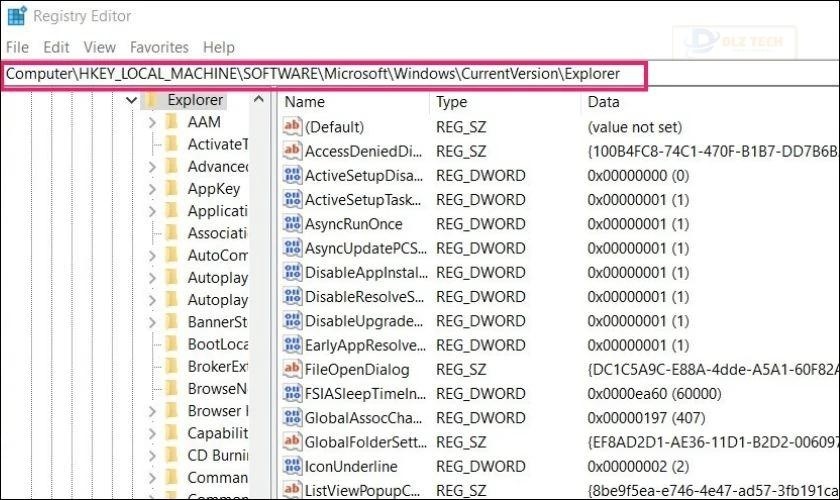The height and width of the screenshot is (500, 840).
Task: Open the Favorites menu
Action: tap(159, 47)
